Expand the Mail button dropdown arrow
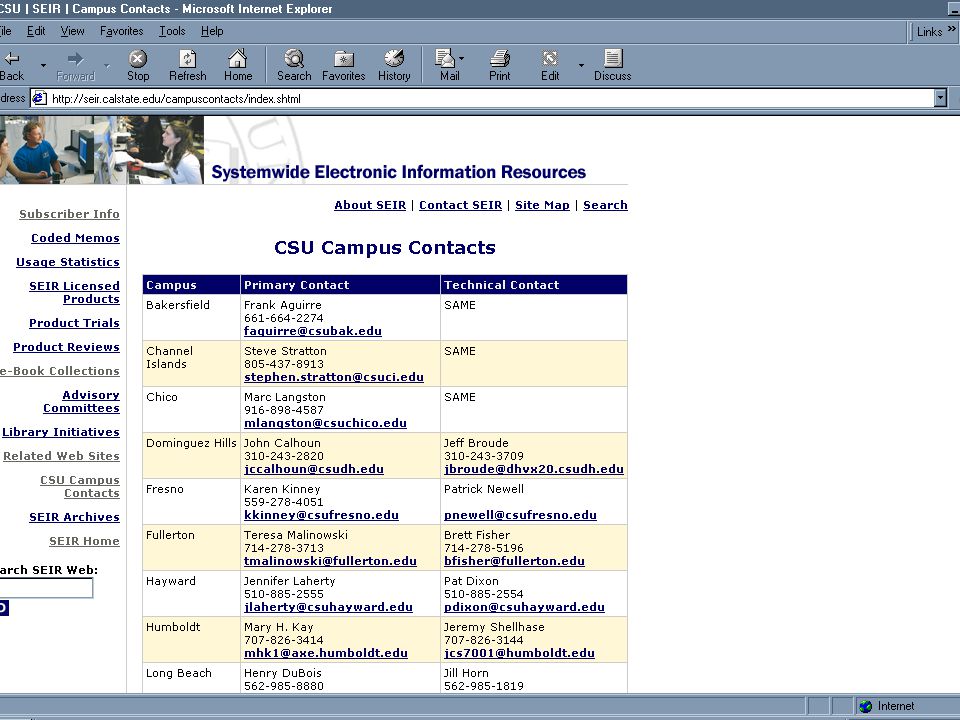This screenshot has width=960, height=720. pyautogui.click(x=461, y=58)
